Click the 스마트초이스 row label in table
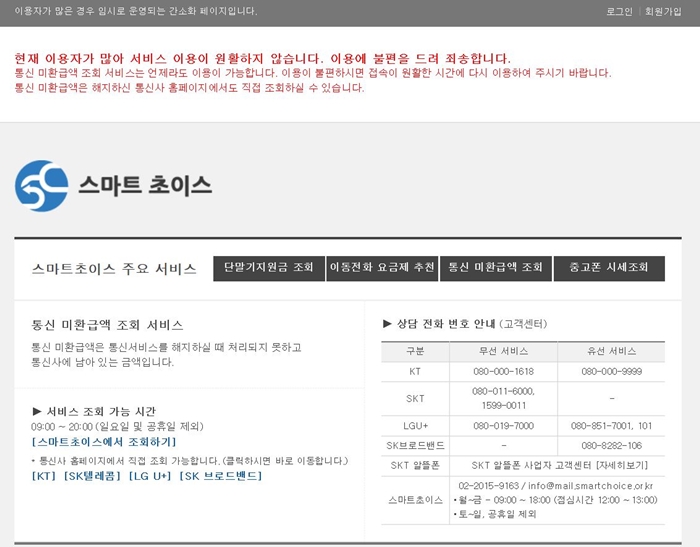Screen dimensions: 700x547 pos(415,500)
